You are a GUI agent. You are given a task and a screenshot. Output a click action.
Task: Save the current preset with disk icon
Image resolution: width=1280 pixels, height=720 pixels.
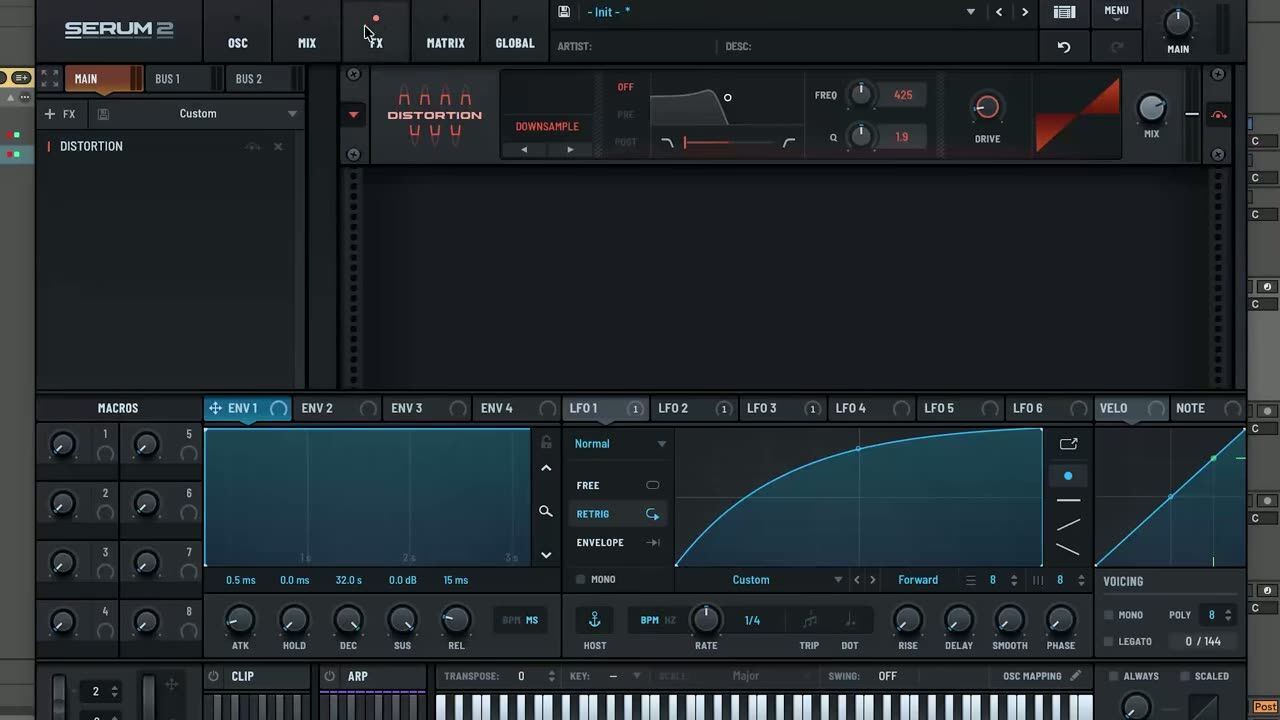tap(564, 12)
